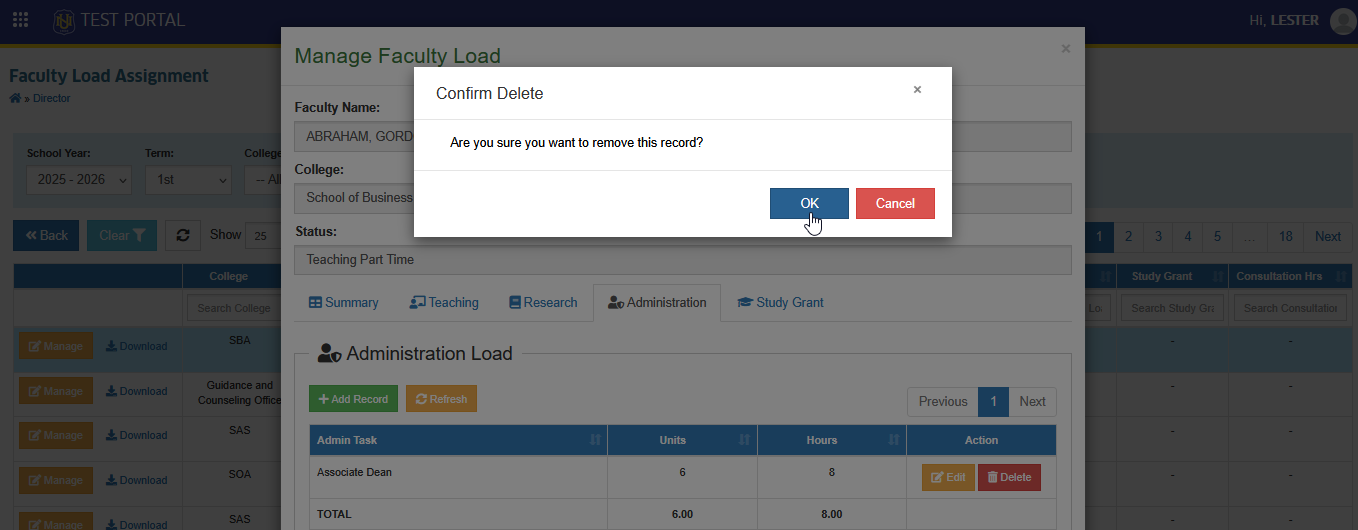
Task: Click the total units value '6.00'
Action: point(682,514)
